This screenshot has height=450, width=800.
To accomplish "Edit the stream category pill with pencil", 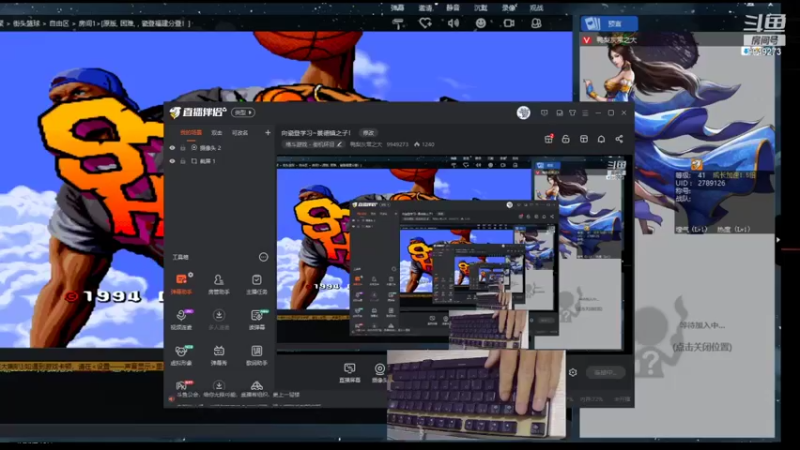I will 313,144.
